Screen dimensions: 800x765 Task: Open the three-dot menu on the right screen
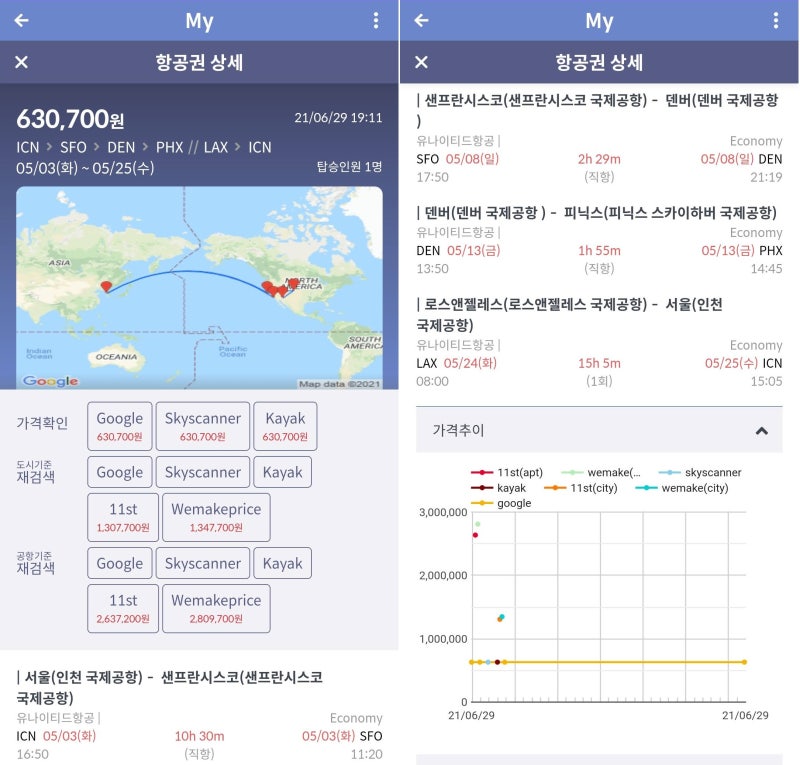point(776,20)
